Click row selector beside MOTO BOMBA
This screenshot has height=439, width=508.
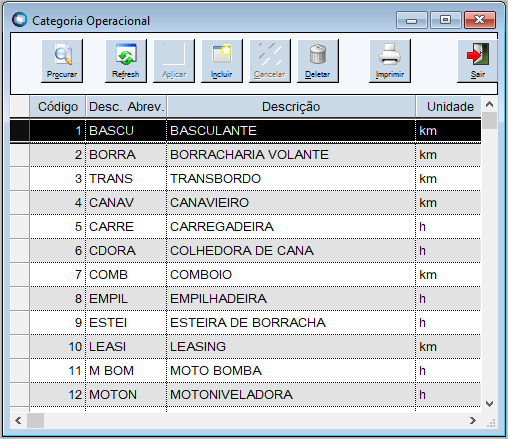[20, 371]
